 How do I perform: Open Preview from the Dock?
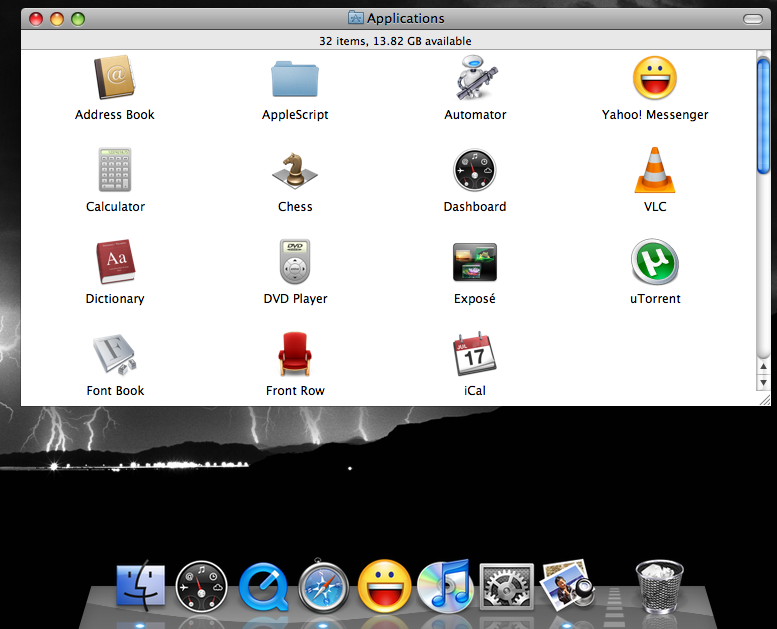click(567, 585)
